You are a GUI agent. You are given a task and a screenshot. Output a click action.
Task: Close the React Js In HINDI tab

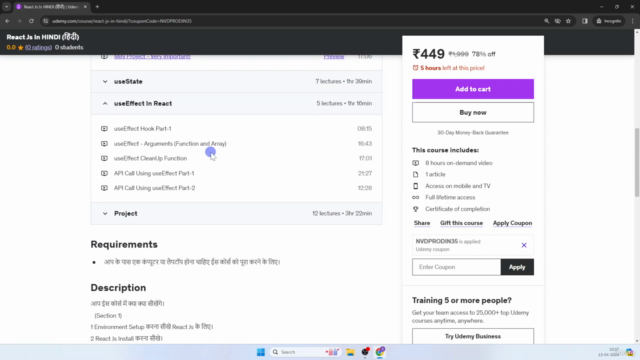(x=85, y=7)
